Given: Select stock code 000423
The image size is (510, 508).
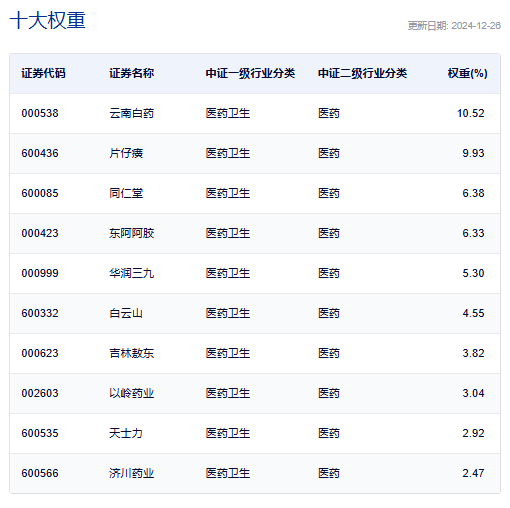Looking at the screenshot, I should tap(40, 233).
